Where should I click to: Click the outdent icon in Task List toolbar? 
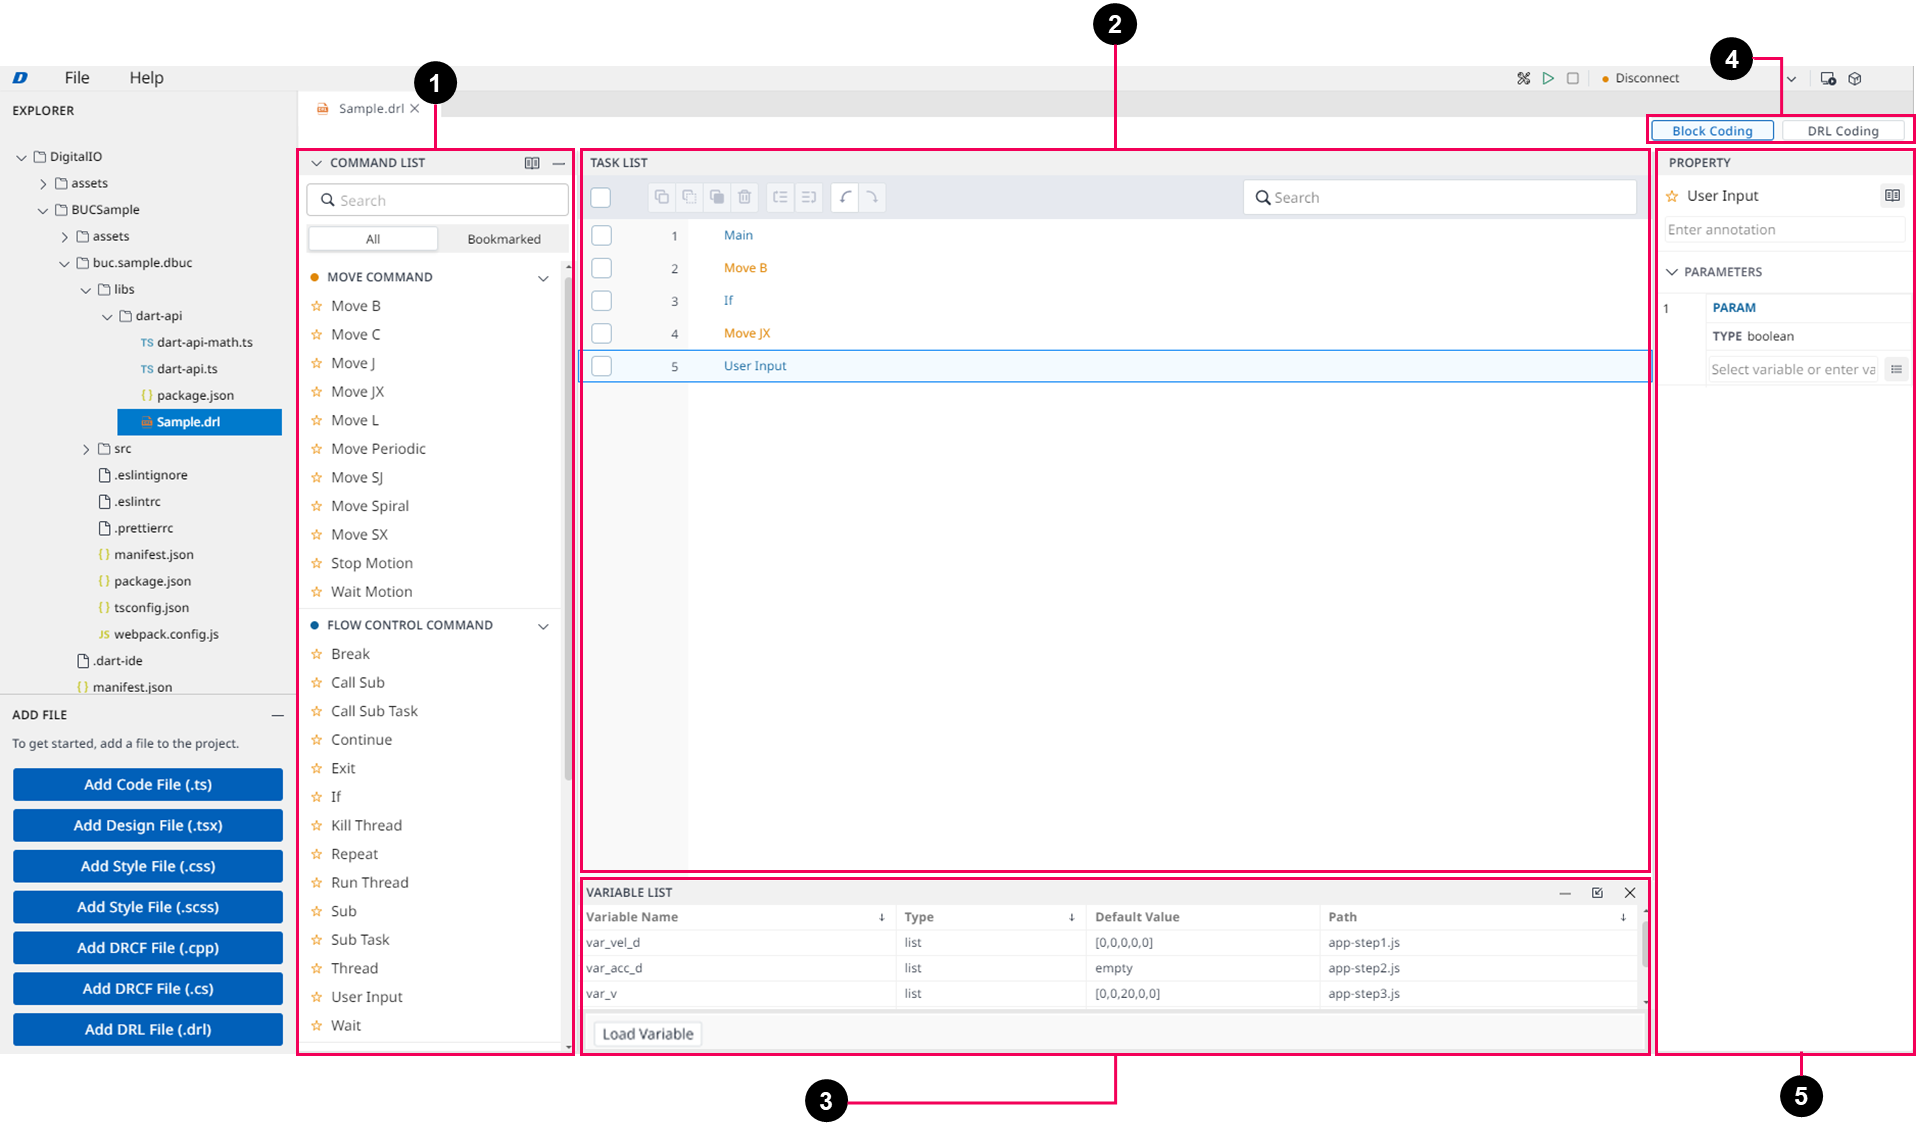pyautogui.click(x=781, y=197)
